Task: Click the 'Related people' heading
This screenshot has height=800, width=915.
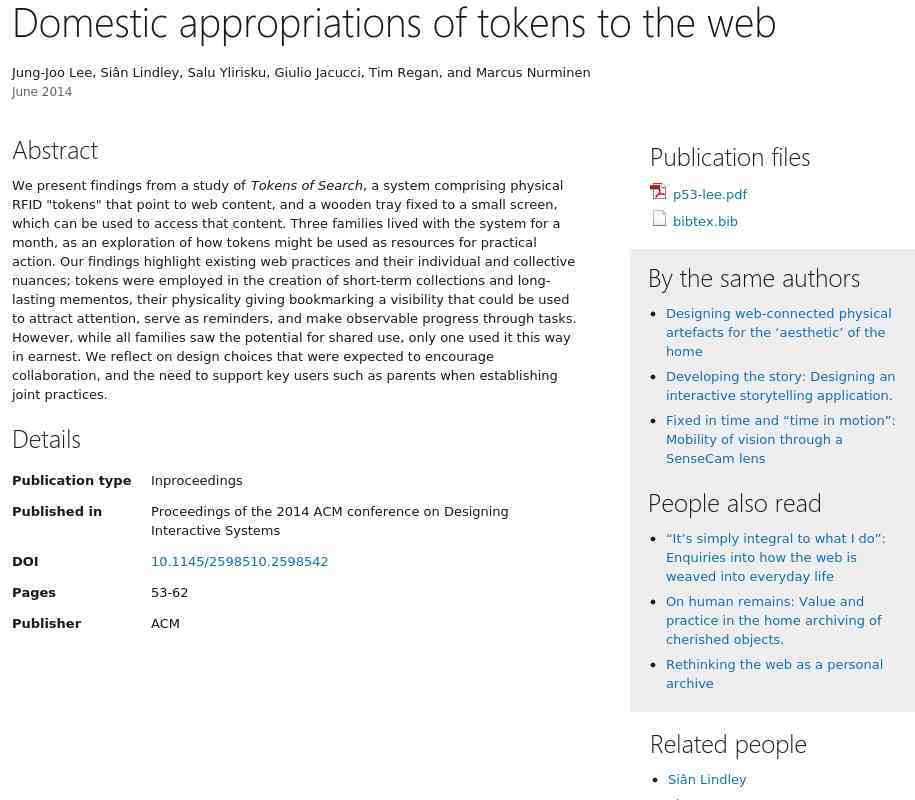Action: (x=728, y=745)
